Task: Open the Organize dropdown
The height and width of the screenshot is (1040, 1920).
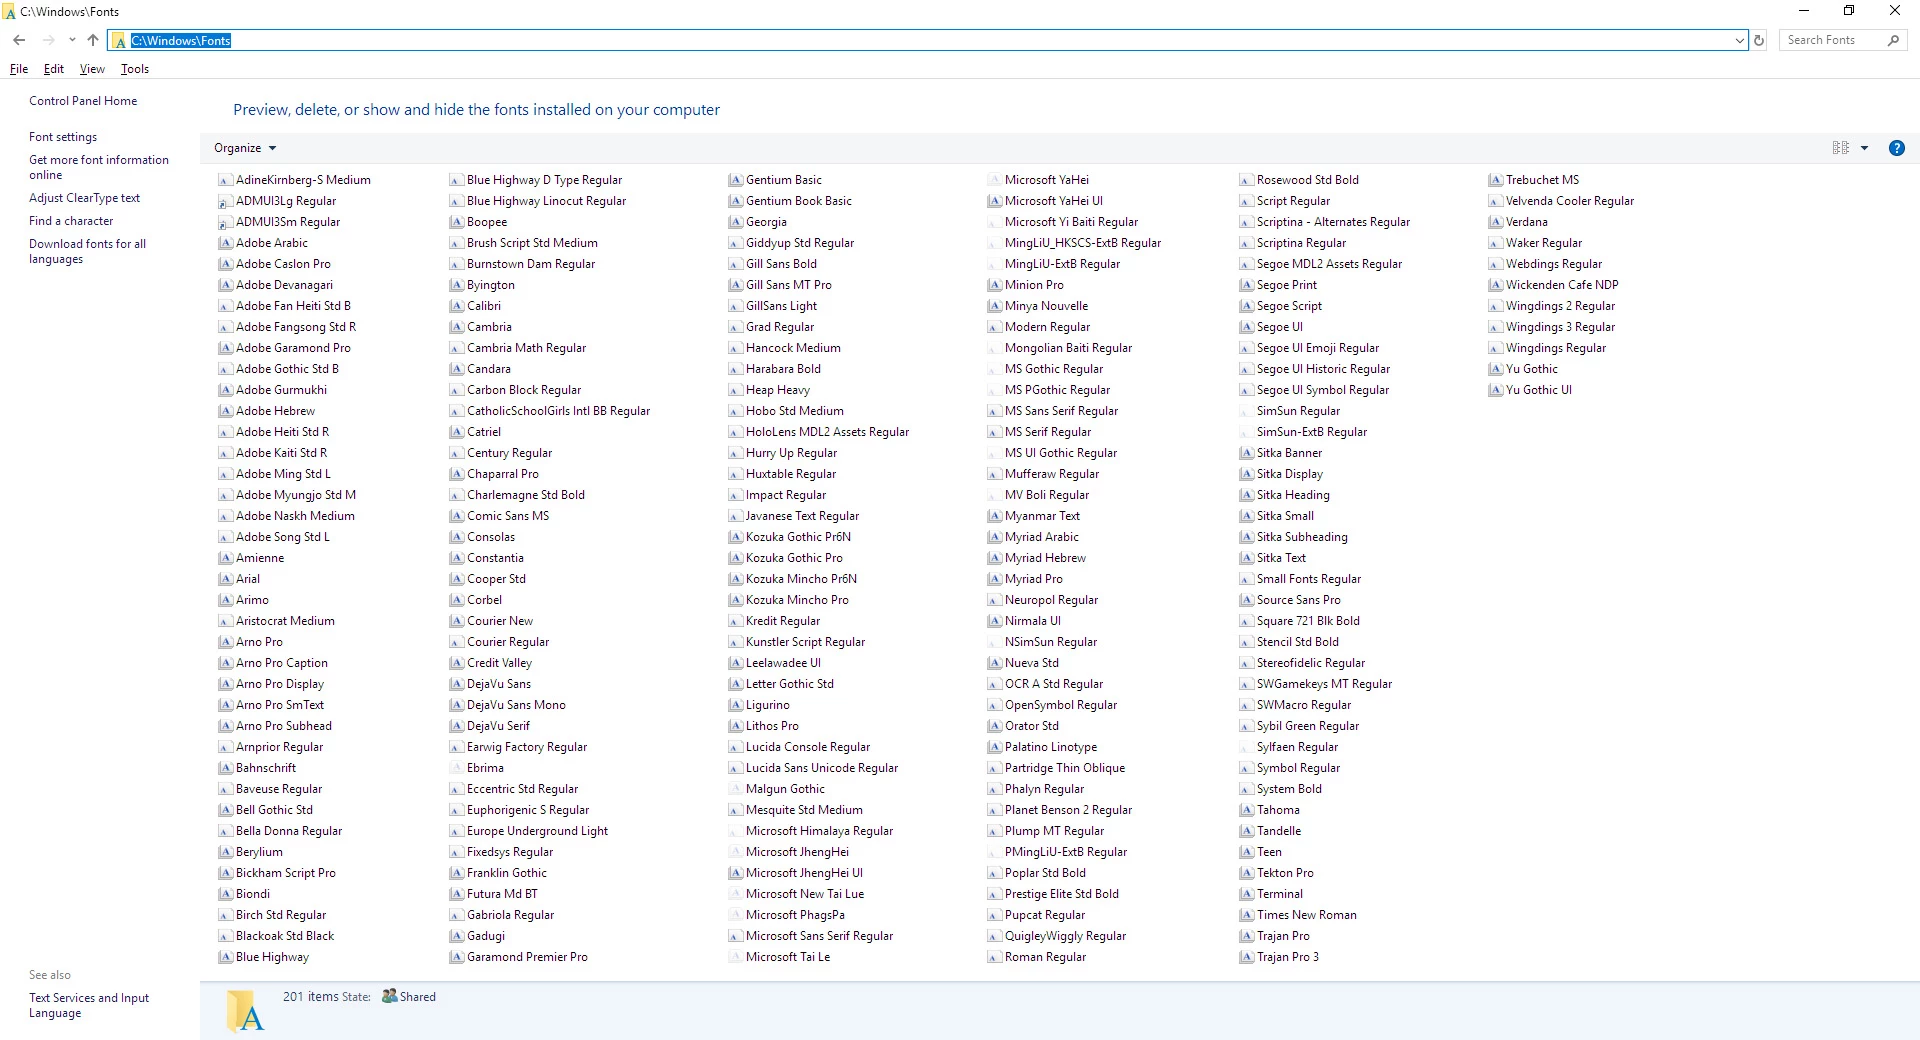Action: coord(245,148)
